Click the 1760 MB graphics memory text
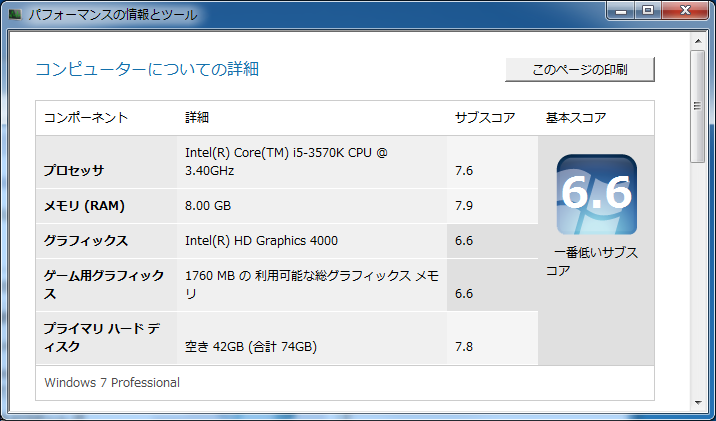 point(312,284)
